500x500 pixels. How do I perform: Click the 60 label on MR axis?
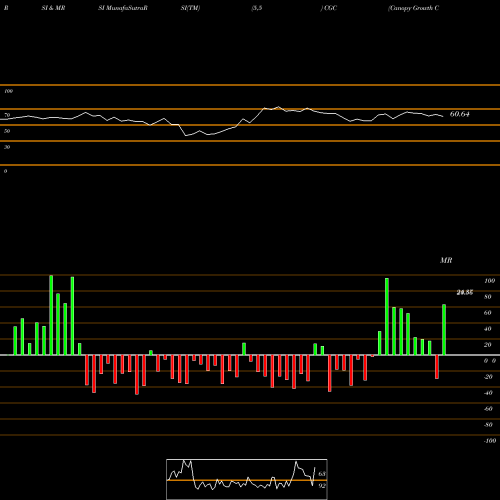(488, 313)
